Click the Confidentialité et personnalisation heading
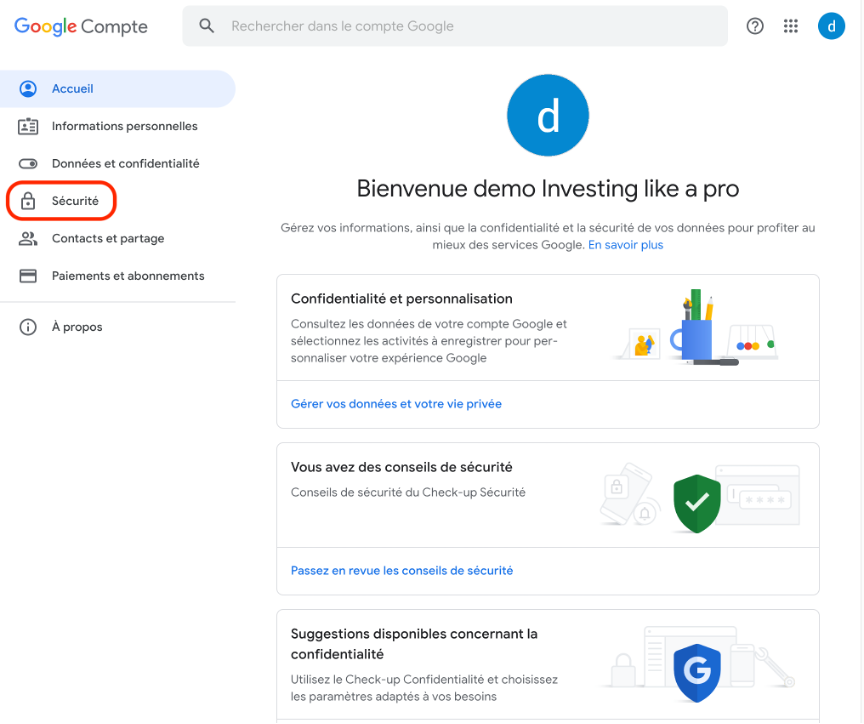This screenshot has height=724, width=864. click(x=402, y=299)
